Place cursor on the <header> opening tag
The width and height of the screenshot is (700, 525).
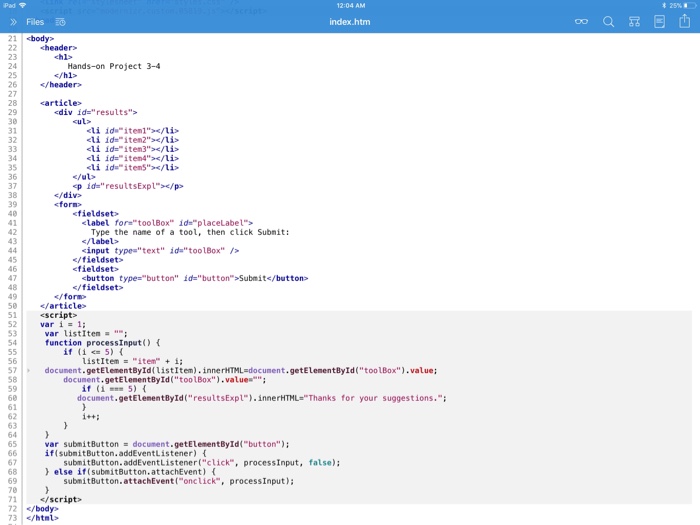pyautogui.click(x=58, y=48)
